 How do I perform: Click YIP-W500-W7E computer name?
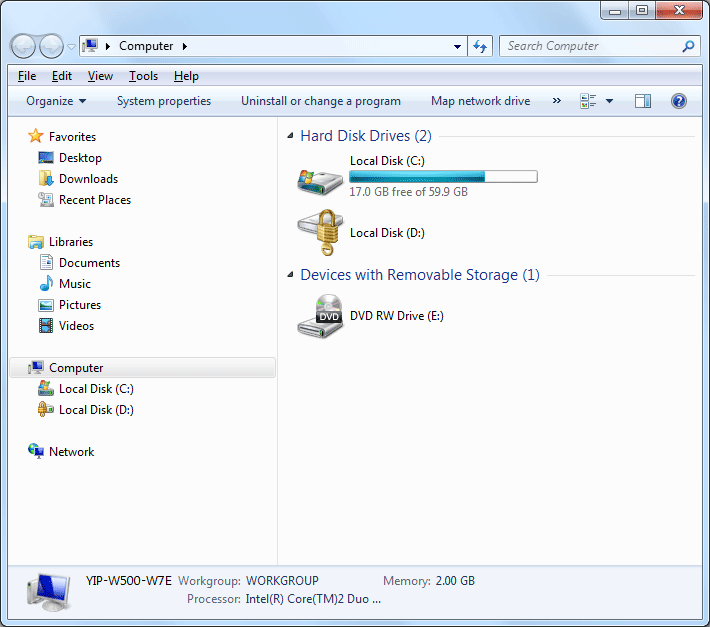(x=129, y=581)
